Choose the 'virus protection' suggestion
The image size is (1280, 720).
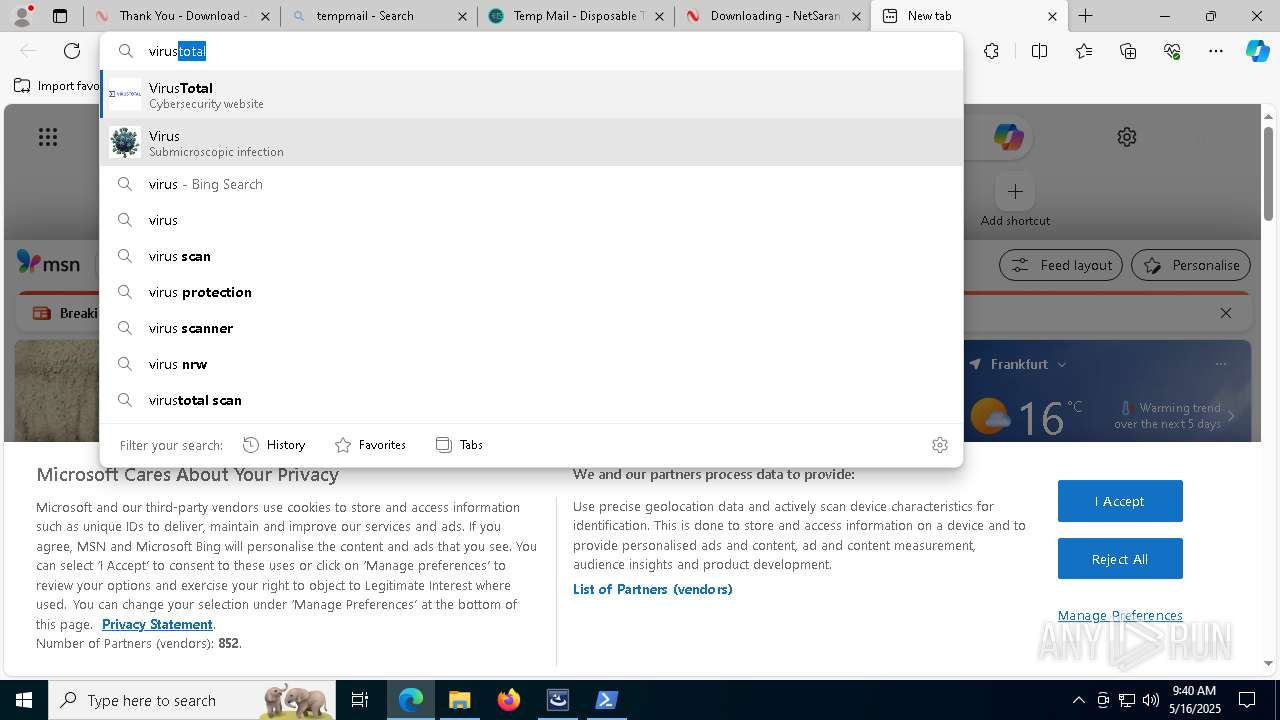coord(531,292)
